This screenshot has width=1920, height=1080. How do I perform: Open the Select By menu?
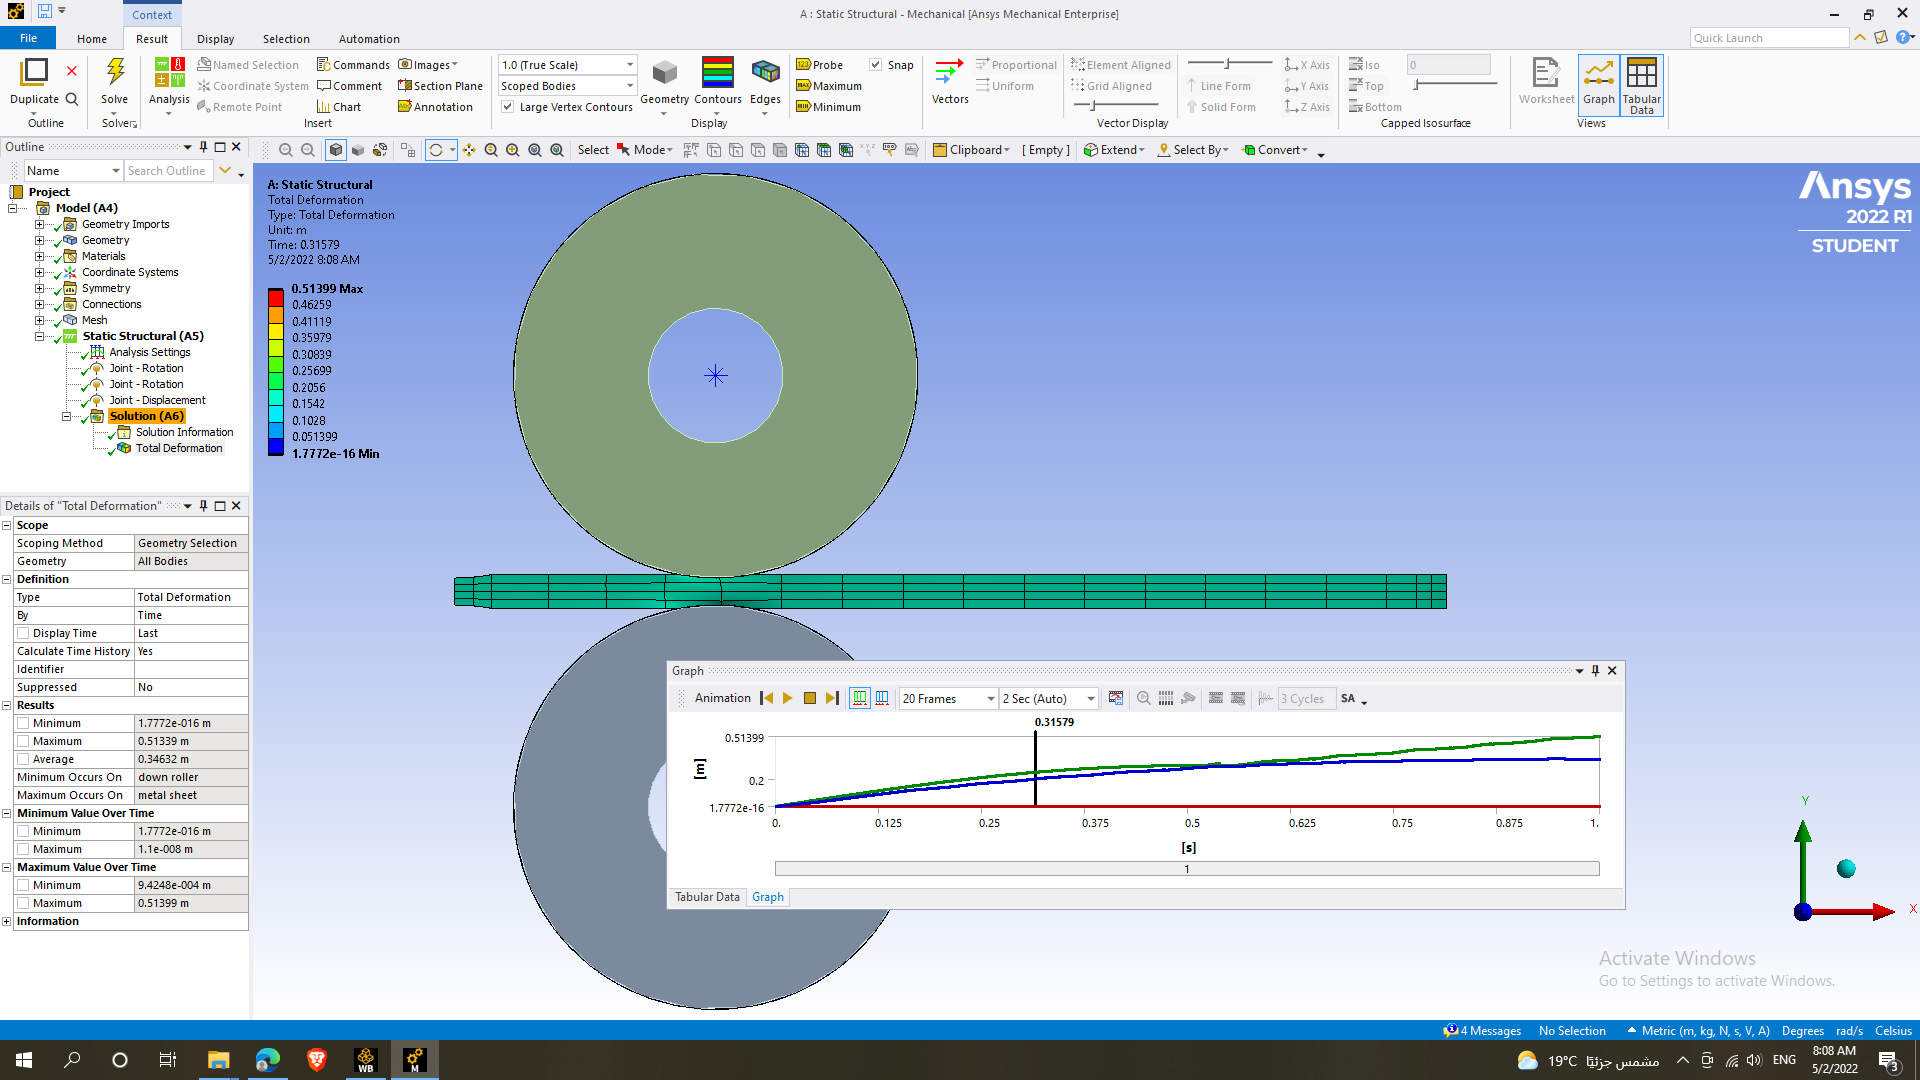click(x=1193, y=150)
